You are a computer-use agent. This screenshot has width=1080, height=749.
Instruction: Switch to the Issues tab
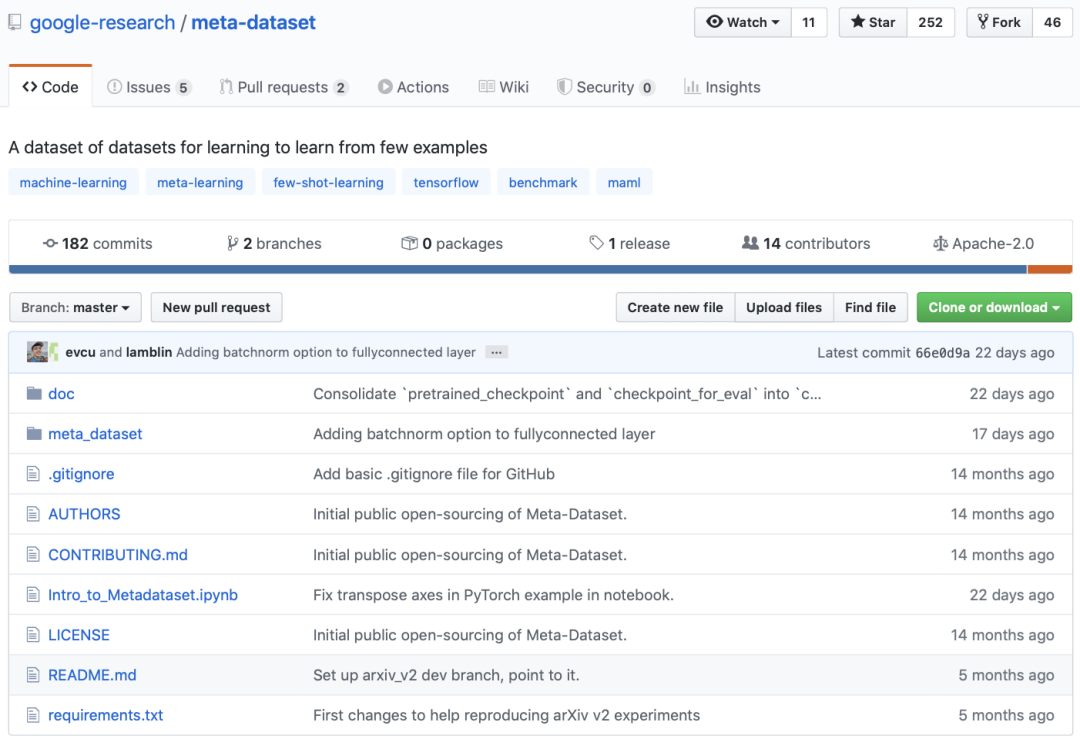pos(148,87)
